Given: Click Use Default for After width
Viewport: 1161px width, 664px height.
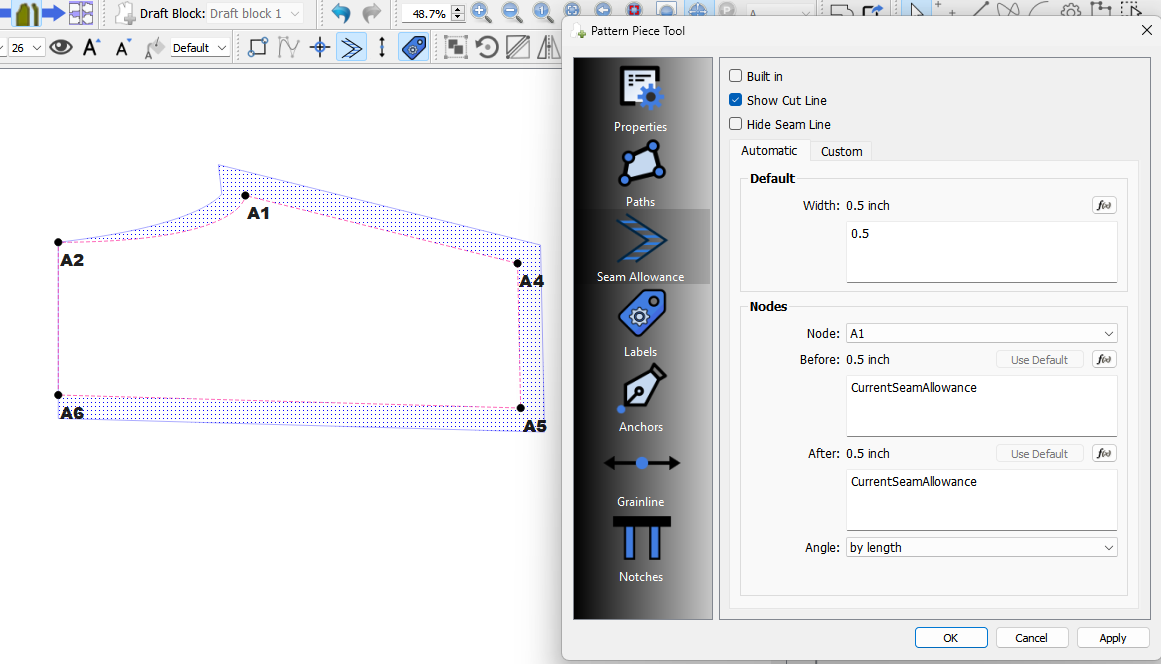Looking at the screenshot, I should (1039, 454).
